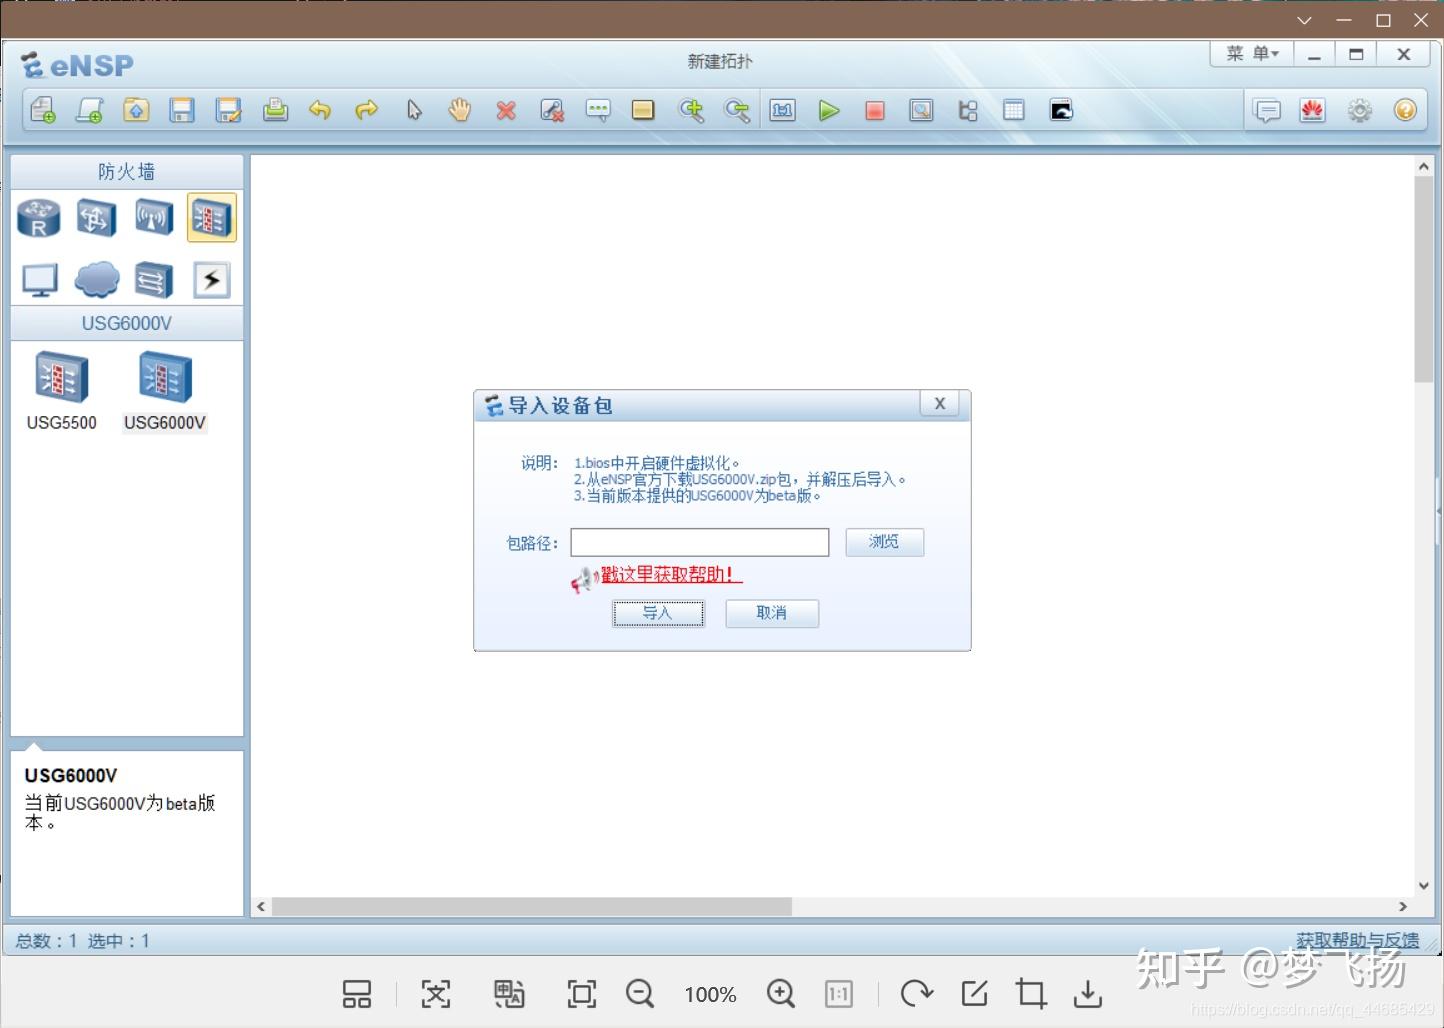Viewport: 1444px width, 1028px height.
Task: Print the topology
Action: [276, 110]
